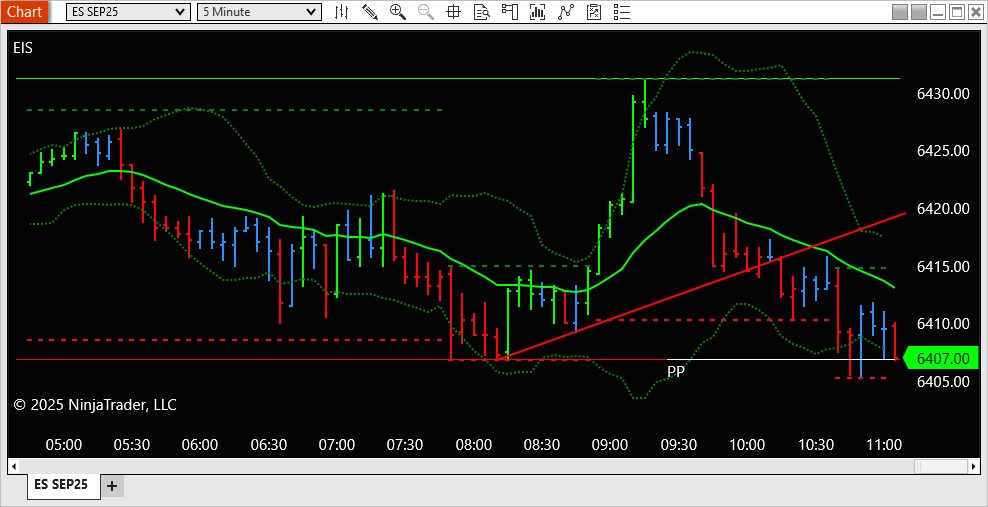Viewport: 988px width, 507px height.
Task: Open the Data Series bars icon
Action: coord(342,11)
